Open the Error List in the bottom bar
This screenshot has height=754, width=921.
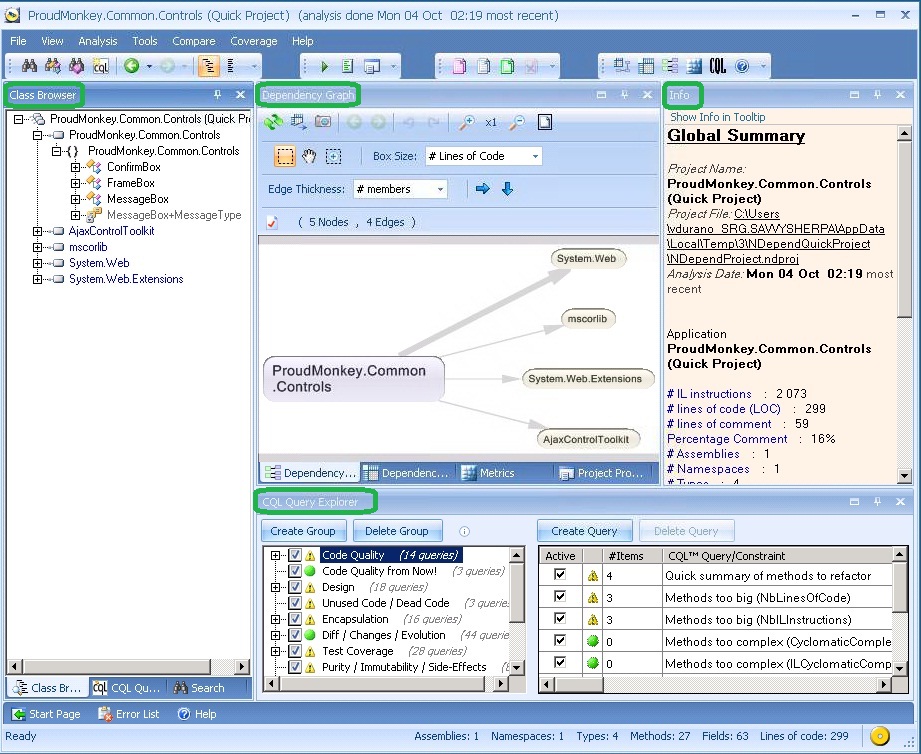[129, 714]
